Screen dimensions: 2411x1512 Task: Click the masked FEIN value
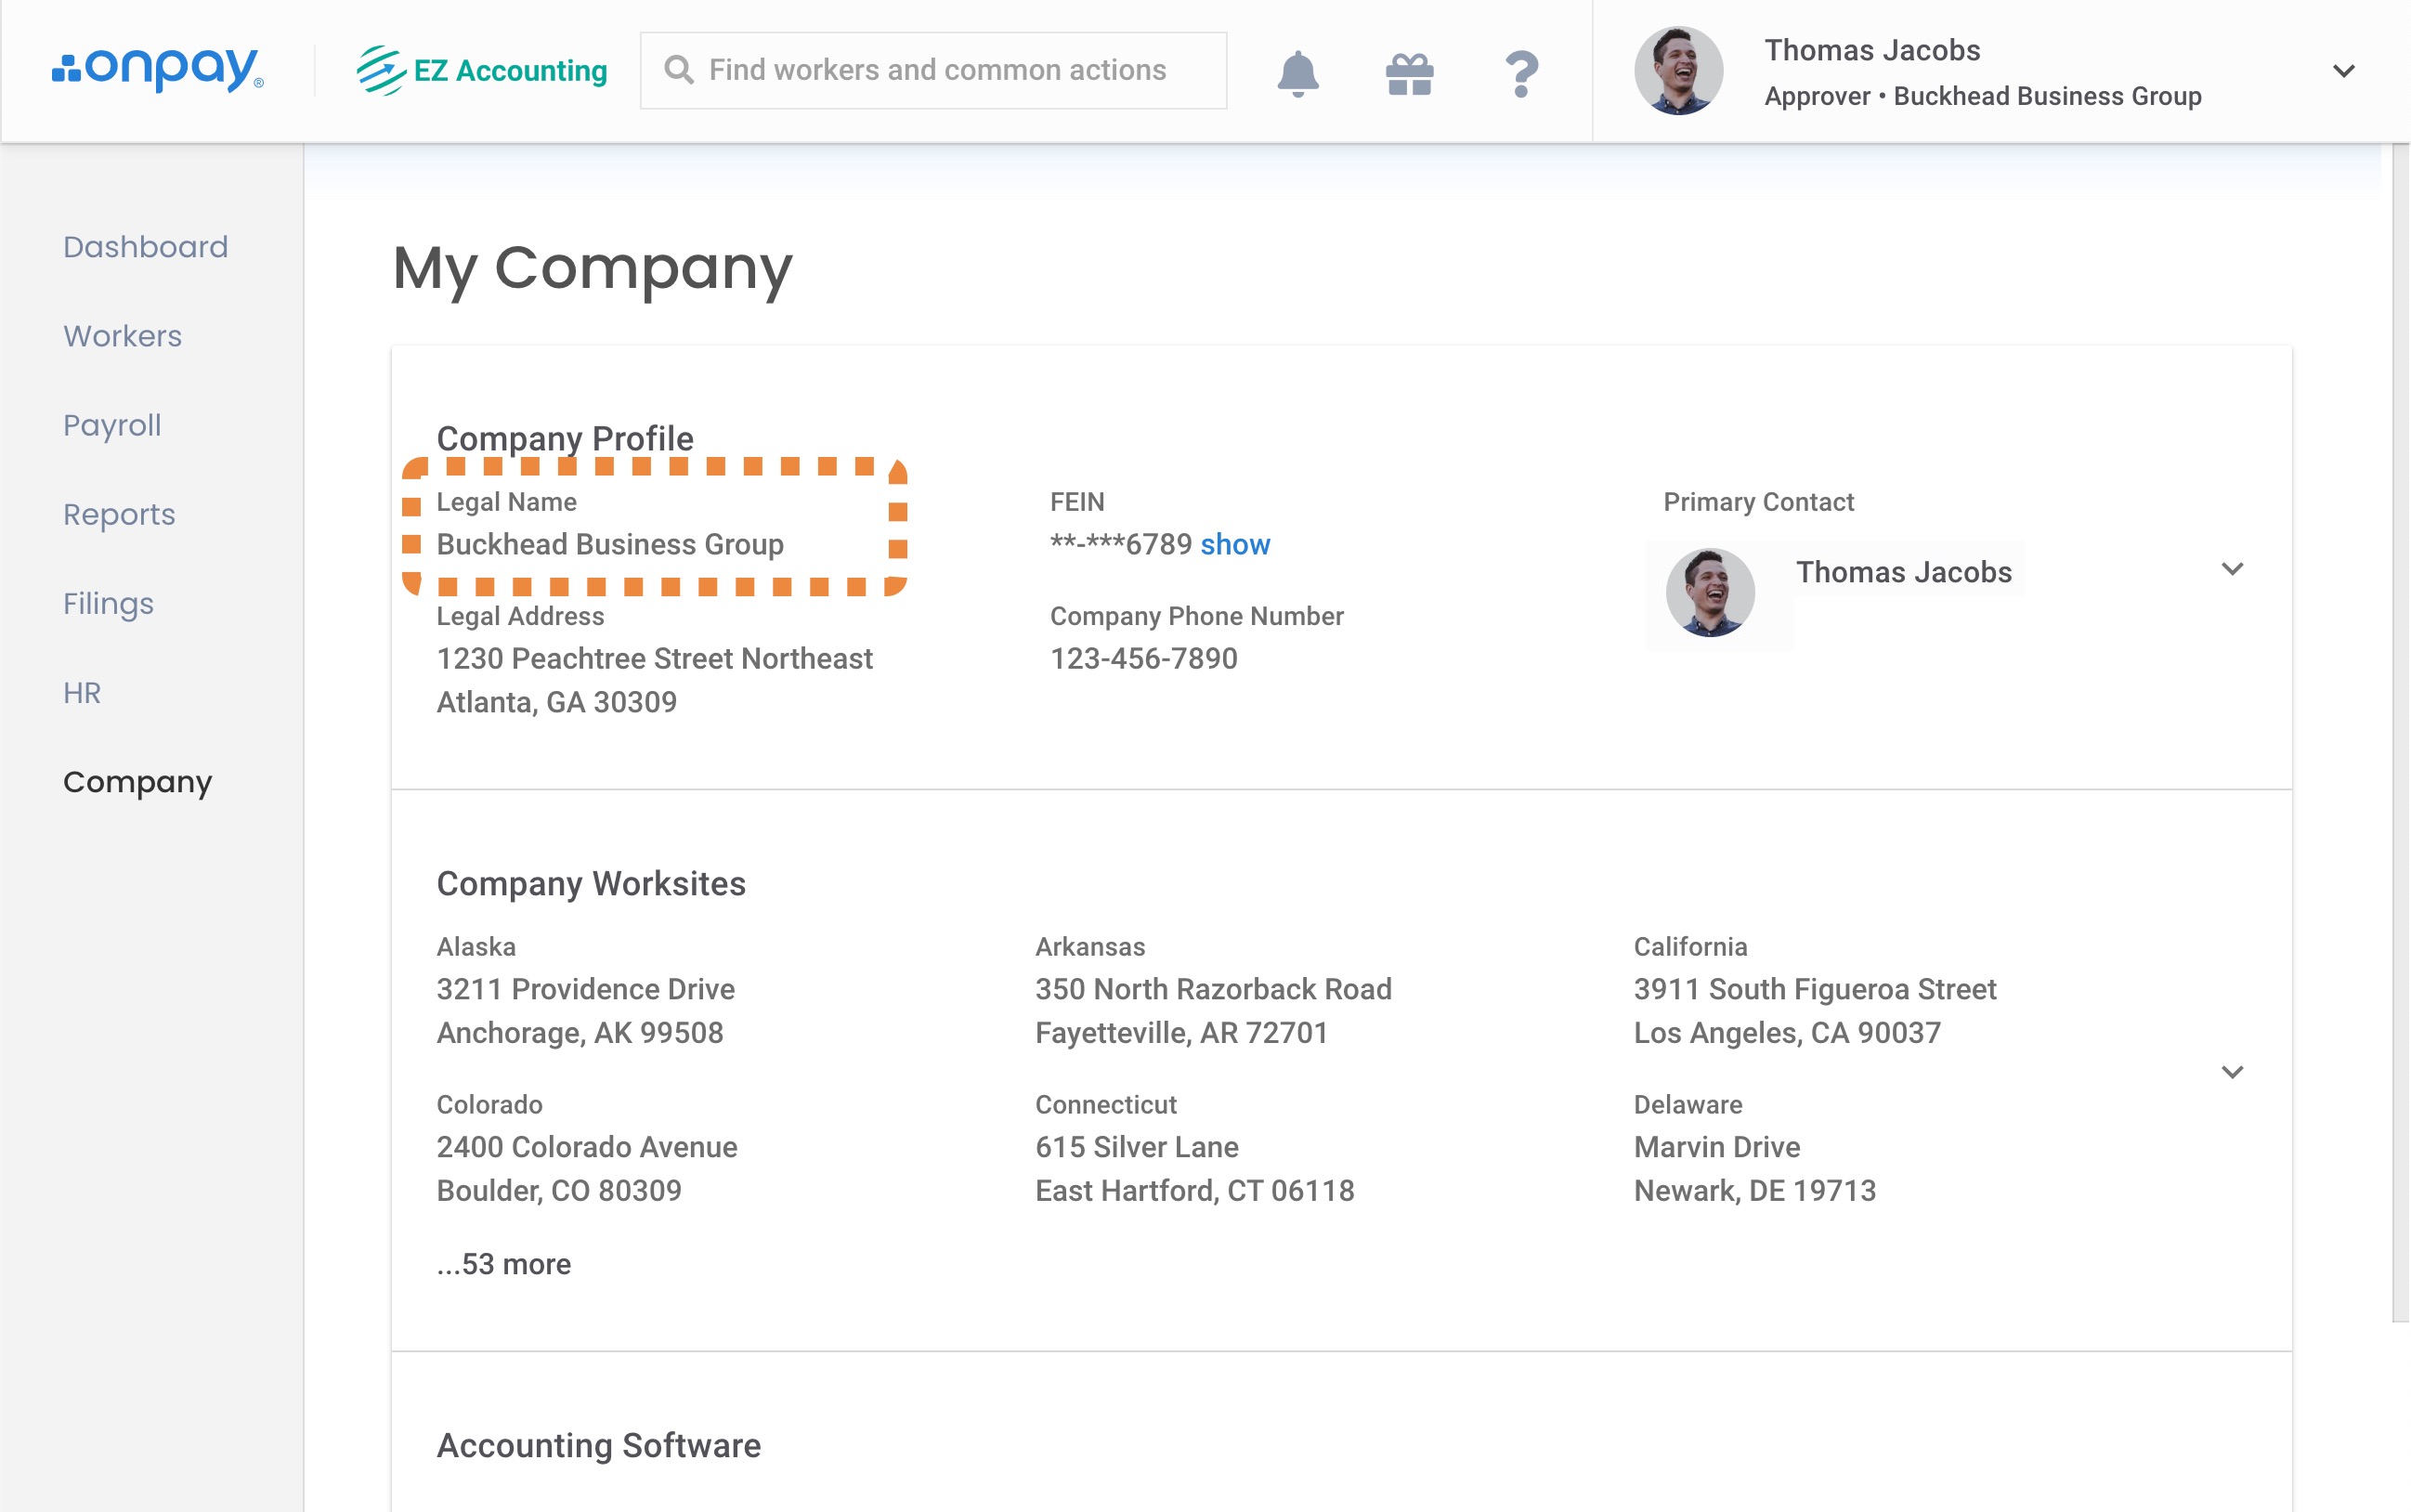click(x=1121, y=544)
